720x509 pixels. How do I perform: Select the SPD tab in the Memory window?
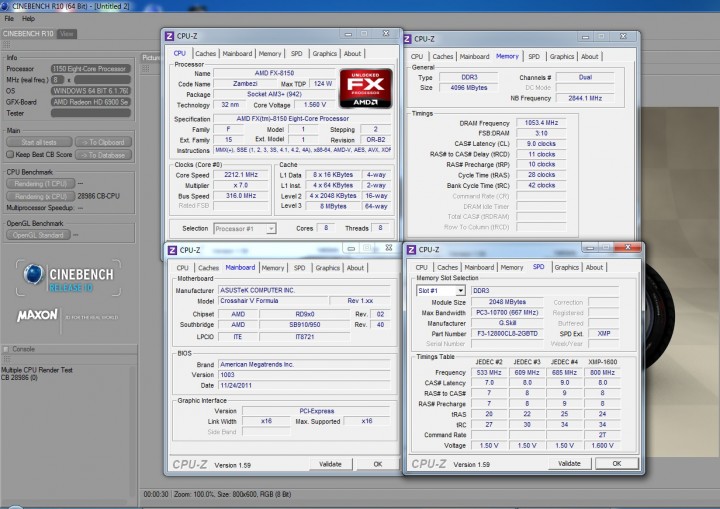click(x=534, y=57)
